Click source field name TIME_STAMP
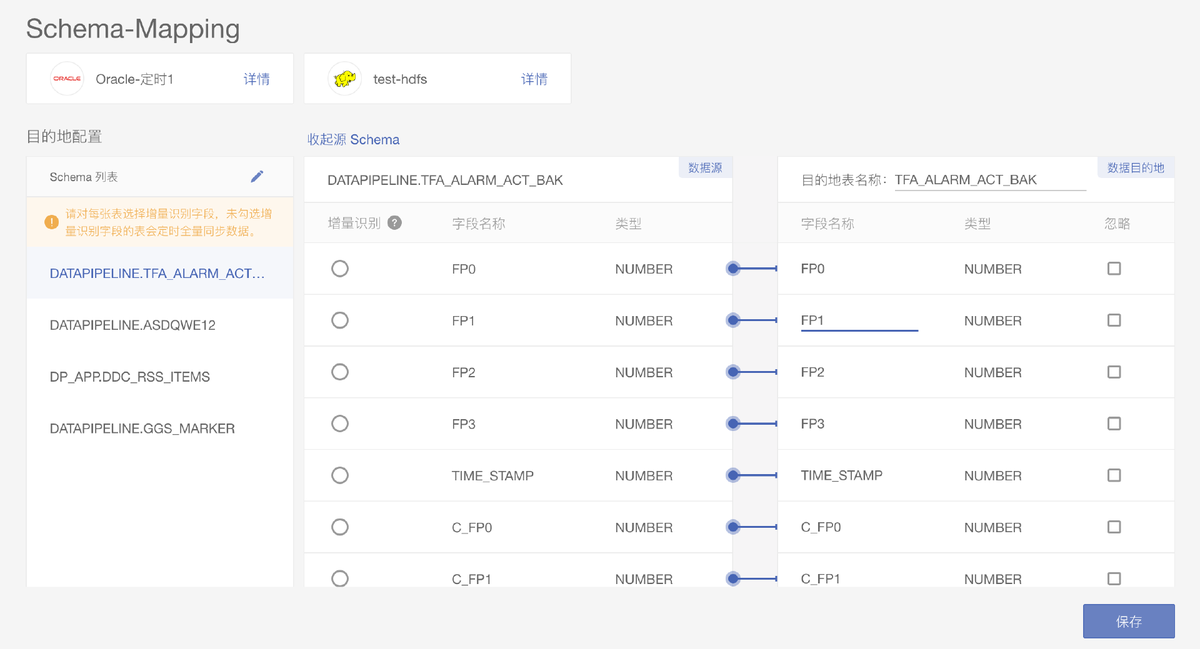The image size is (1200, 649). 493,475
